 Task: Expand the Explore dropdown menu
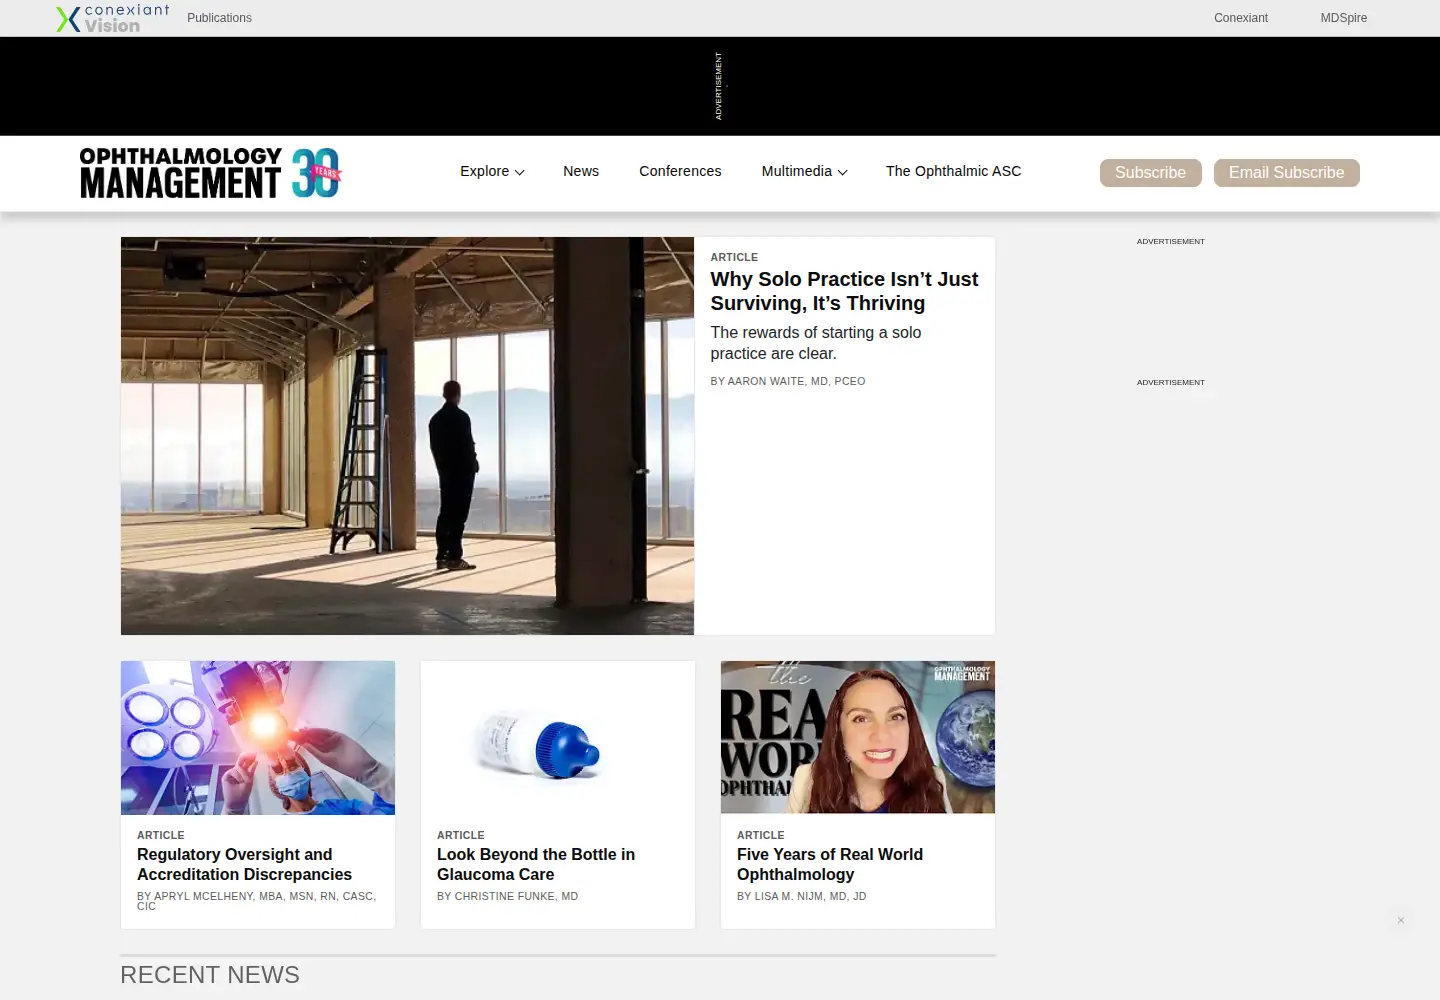492,172
